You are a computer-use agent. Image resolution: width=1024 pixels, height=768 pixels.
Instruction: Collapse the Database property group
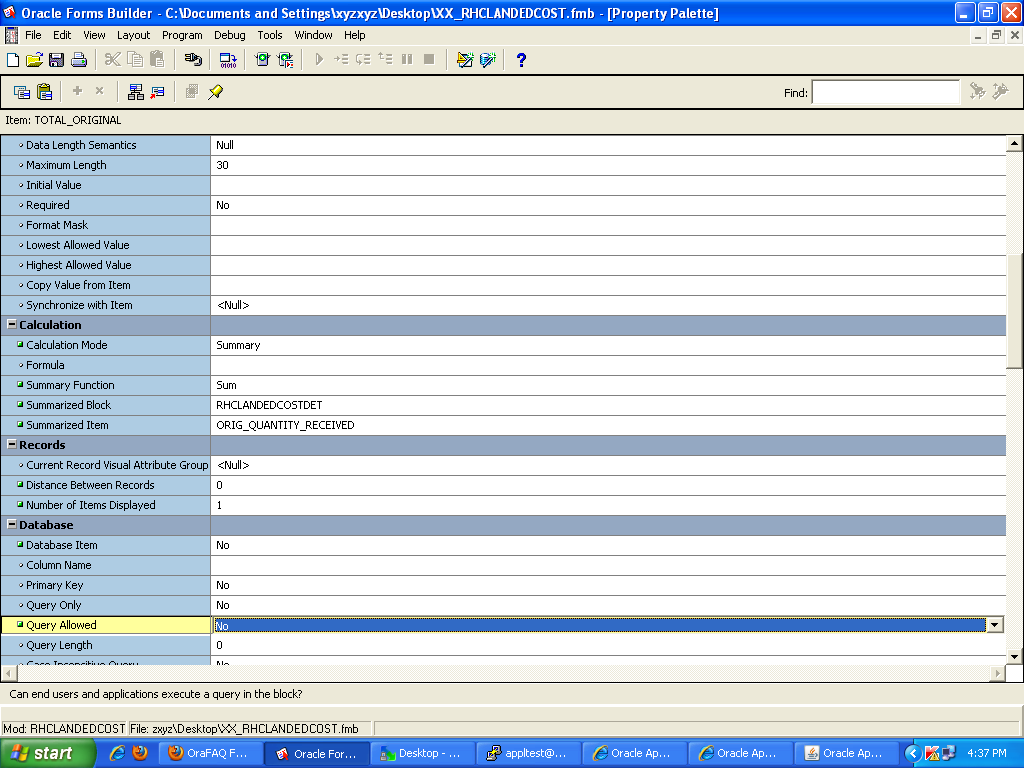[x=12, y=525]
